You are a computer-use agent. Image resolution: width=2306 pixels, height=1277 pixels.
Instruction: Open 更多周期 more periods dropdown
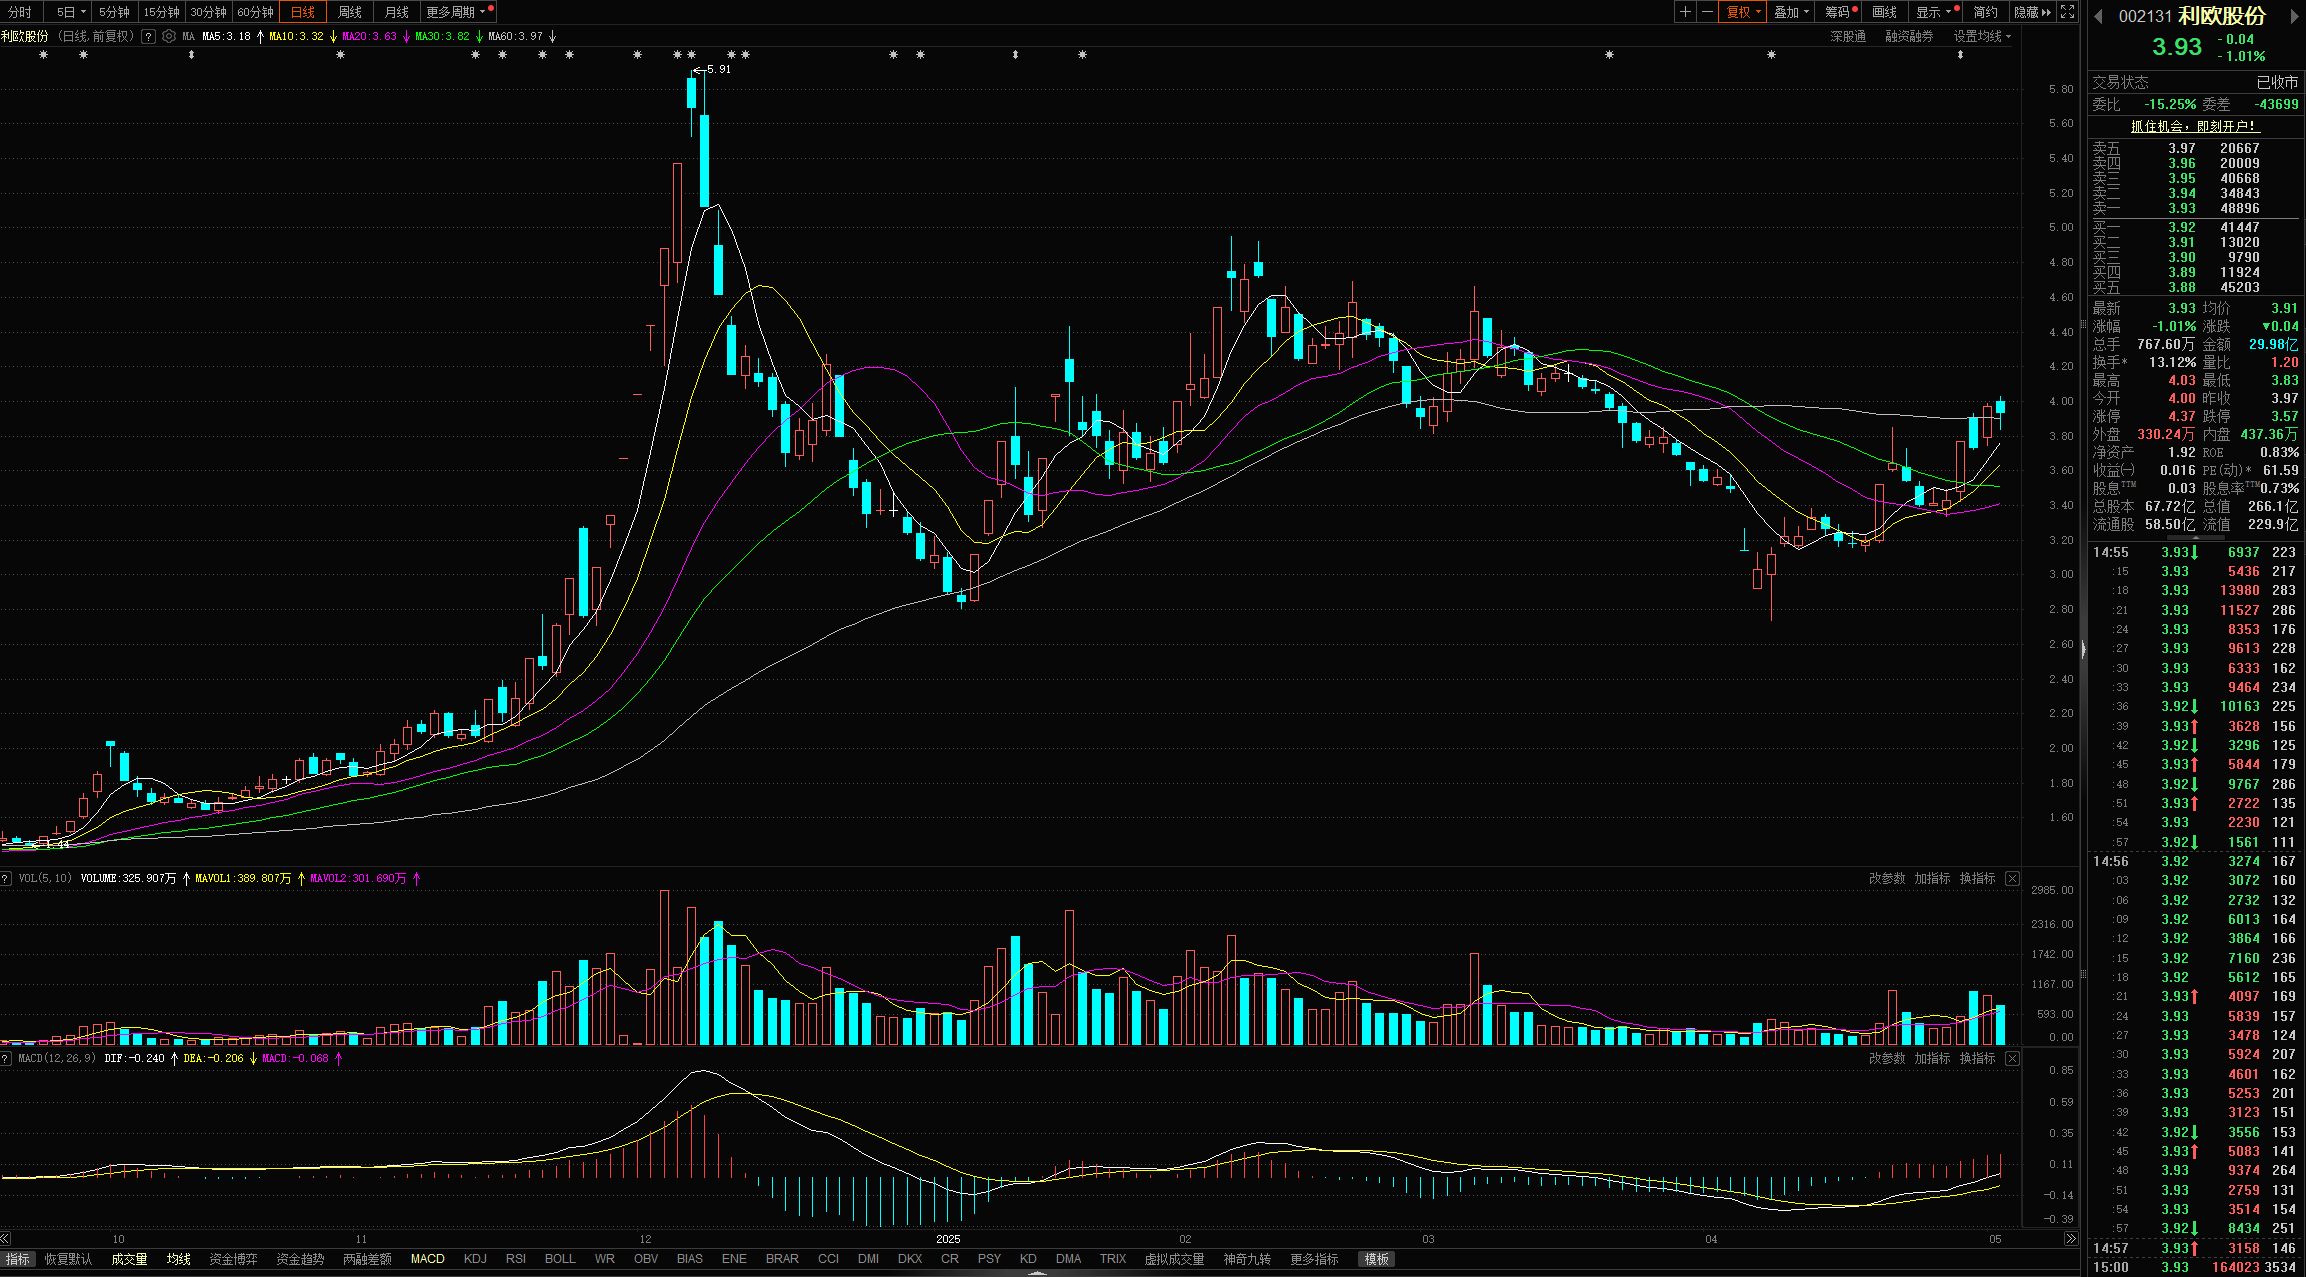[457, 12]
